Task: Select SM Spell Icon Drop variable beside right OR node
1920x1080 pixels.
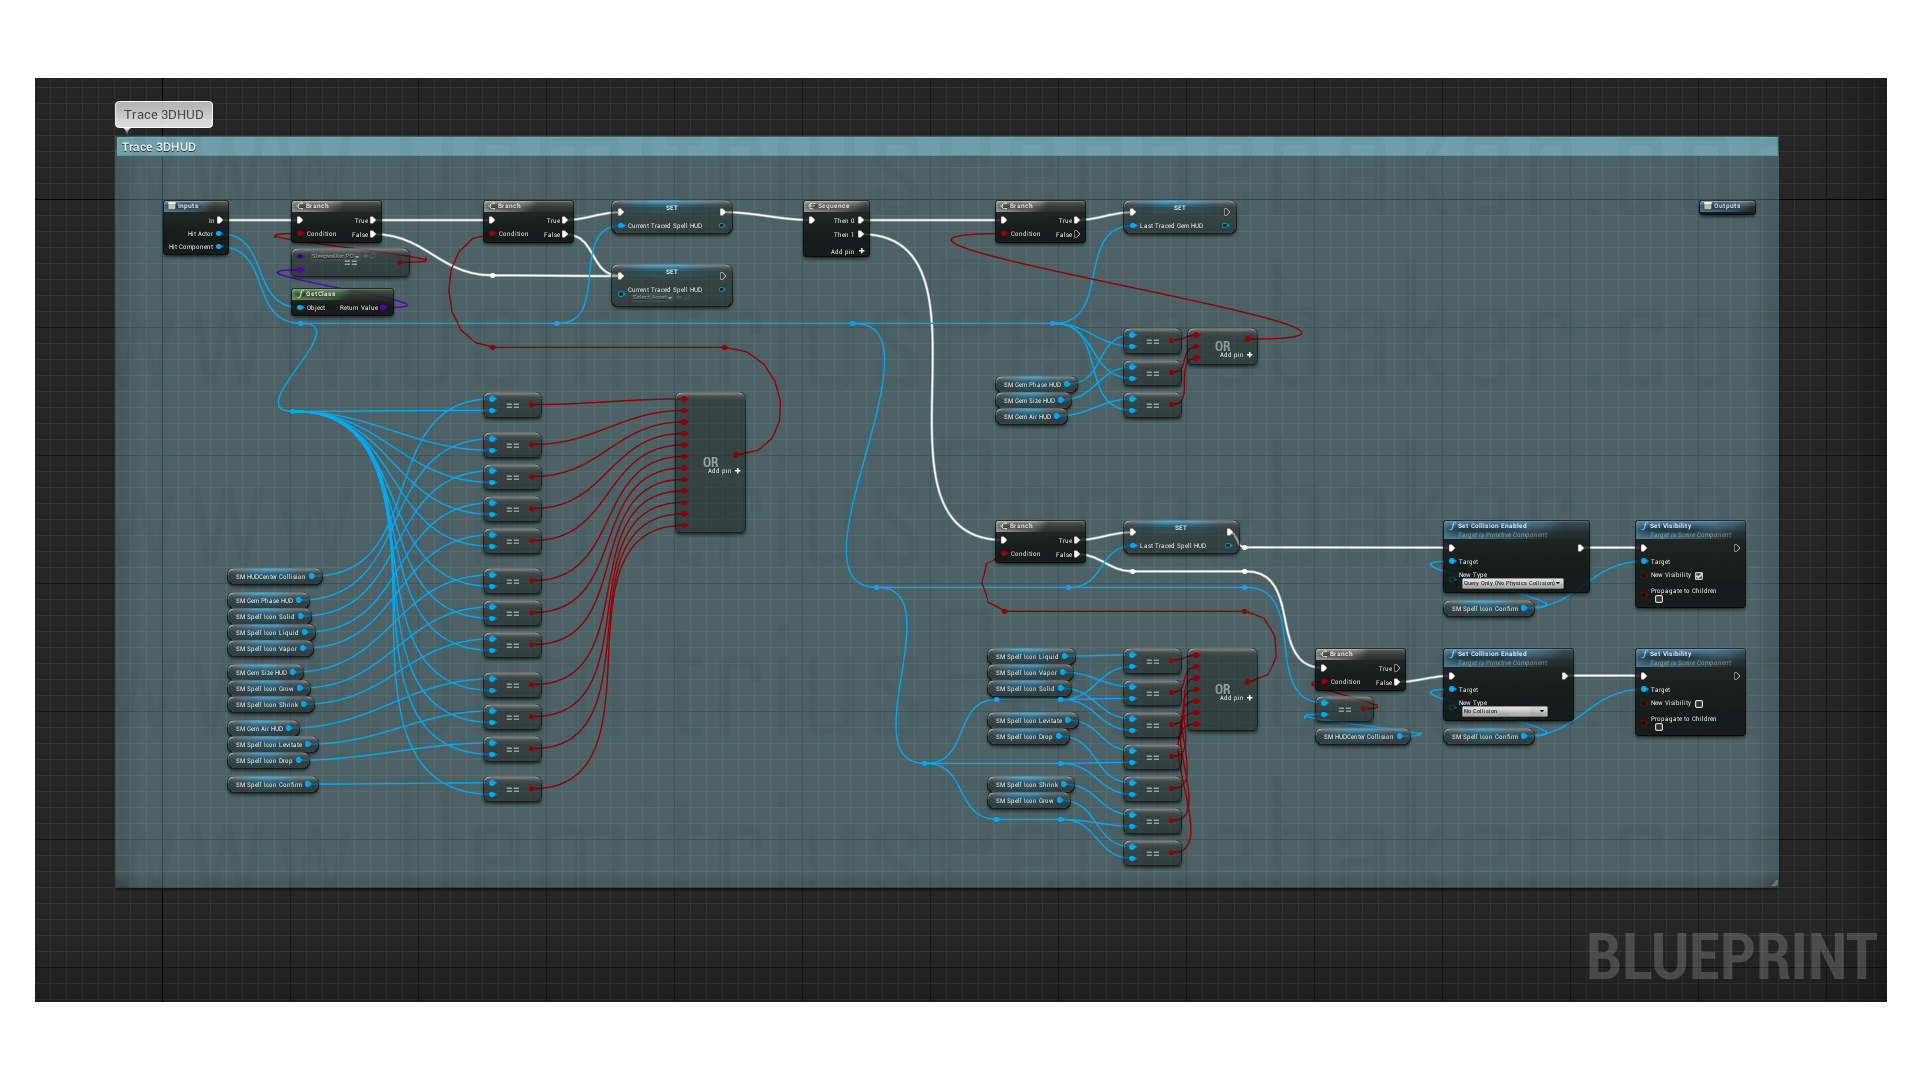Action: click(1028, 737)
